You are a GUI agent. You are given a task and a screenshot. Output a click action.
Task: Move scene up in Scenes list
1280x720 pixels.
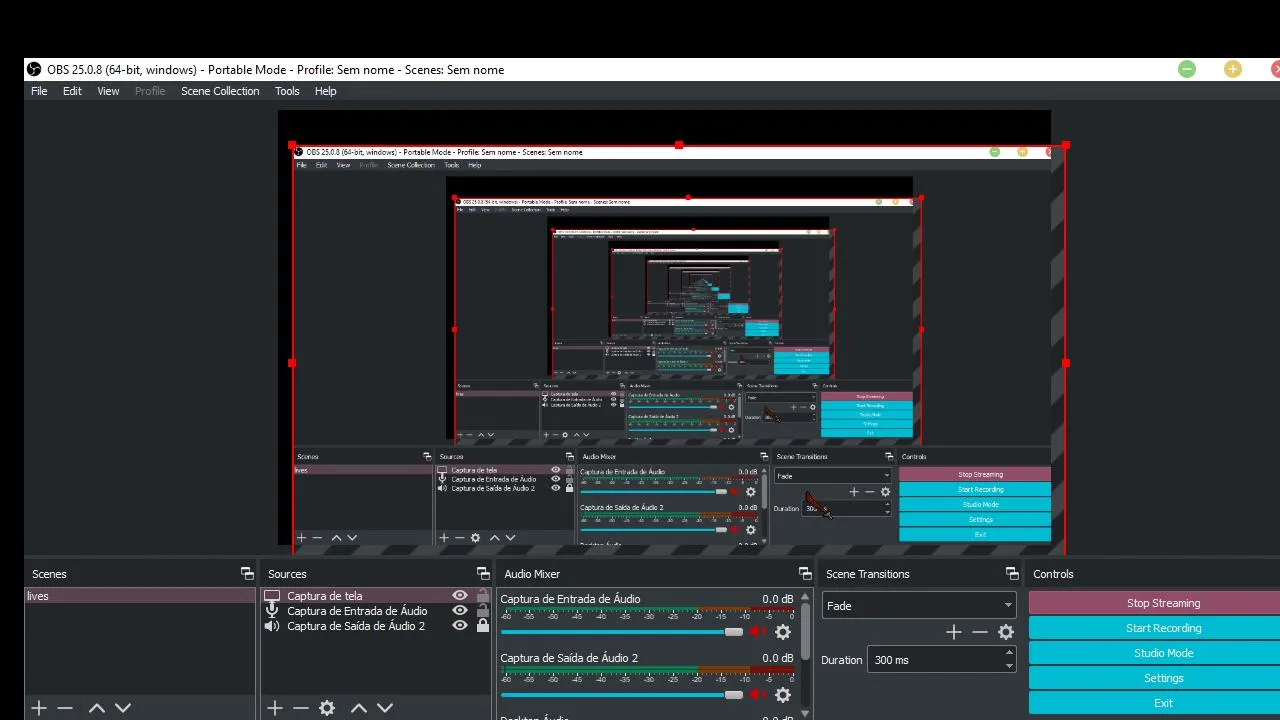click(97, 708)
